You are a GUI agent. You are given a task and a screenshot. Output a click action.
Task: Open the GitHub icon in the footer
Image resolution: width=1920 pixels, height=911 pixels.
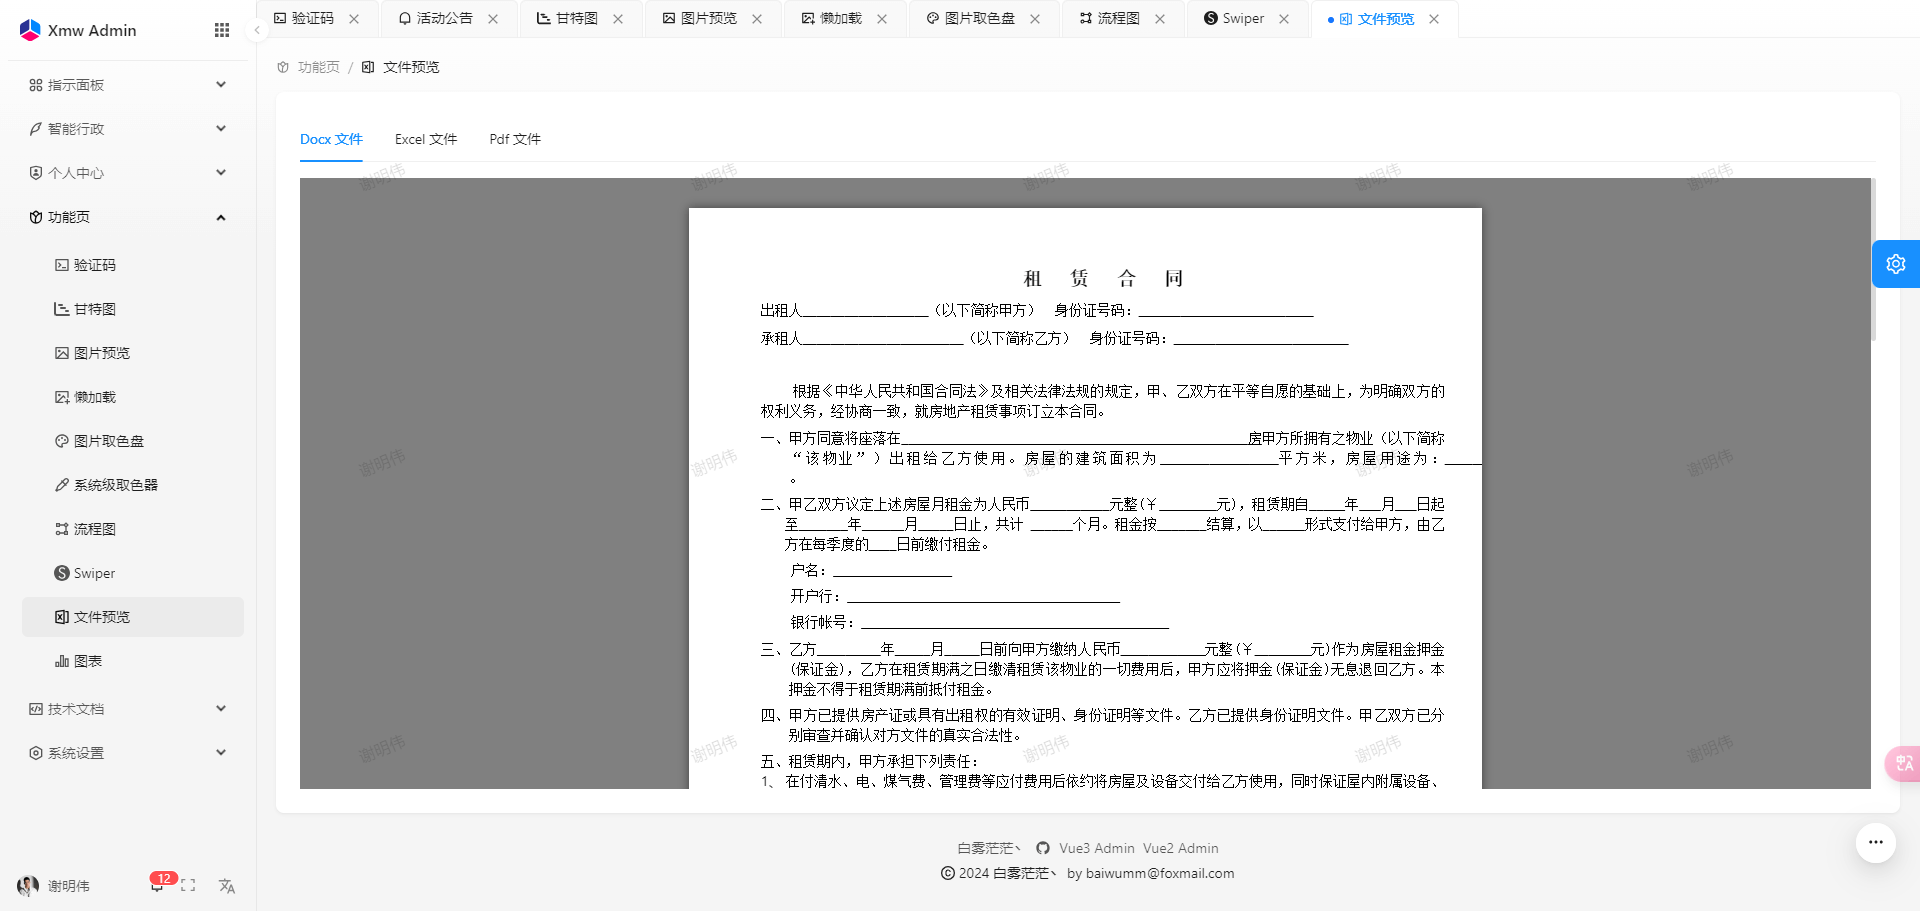(1043, 848)
